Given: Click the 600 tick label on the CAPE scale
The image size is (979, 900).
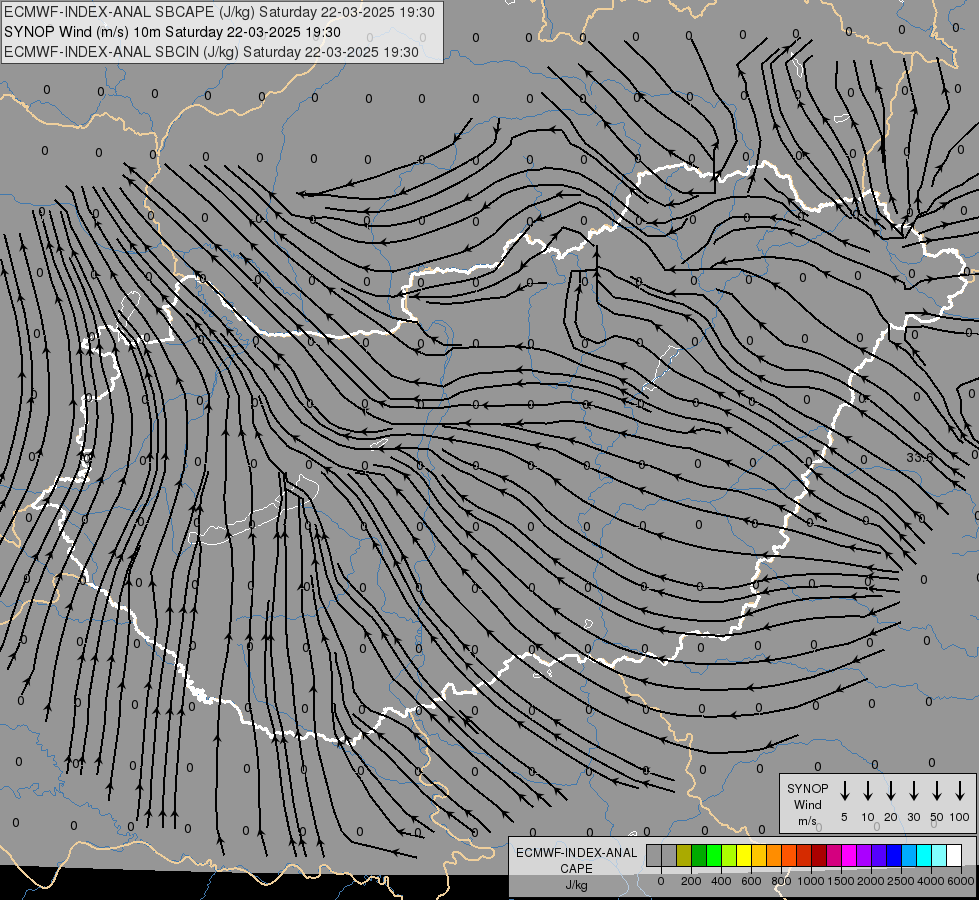Looking at the screenshot, I should [751, 881].
